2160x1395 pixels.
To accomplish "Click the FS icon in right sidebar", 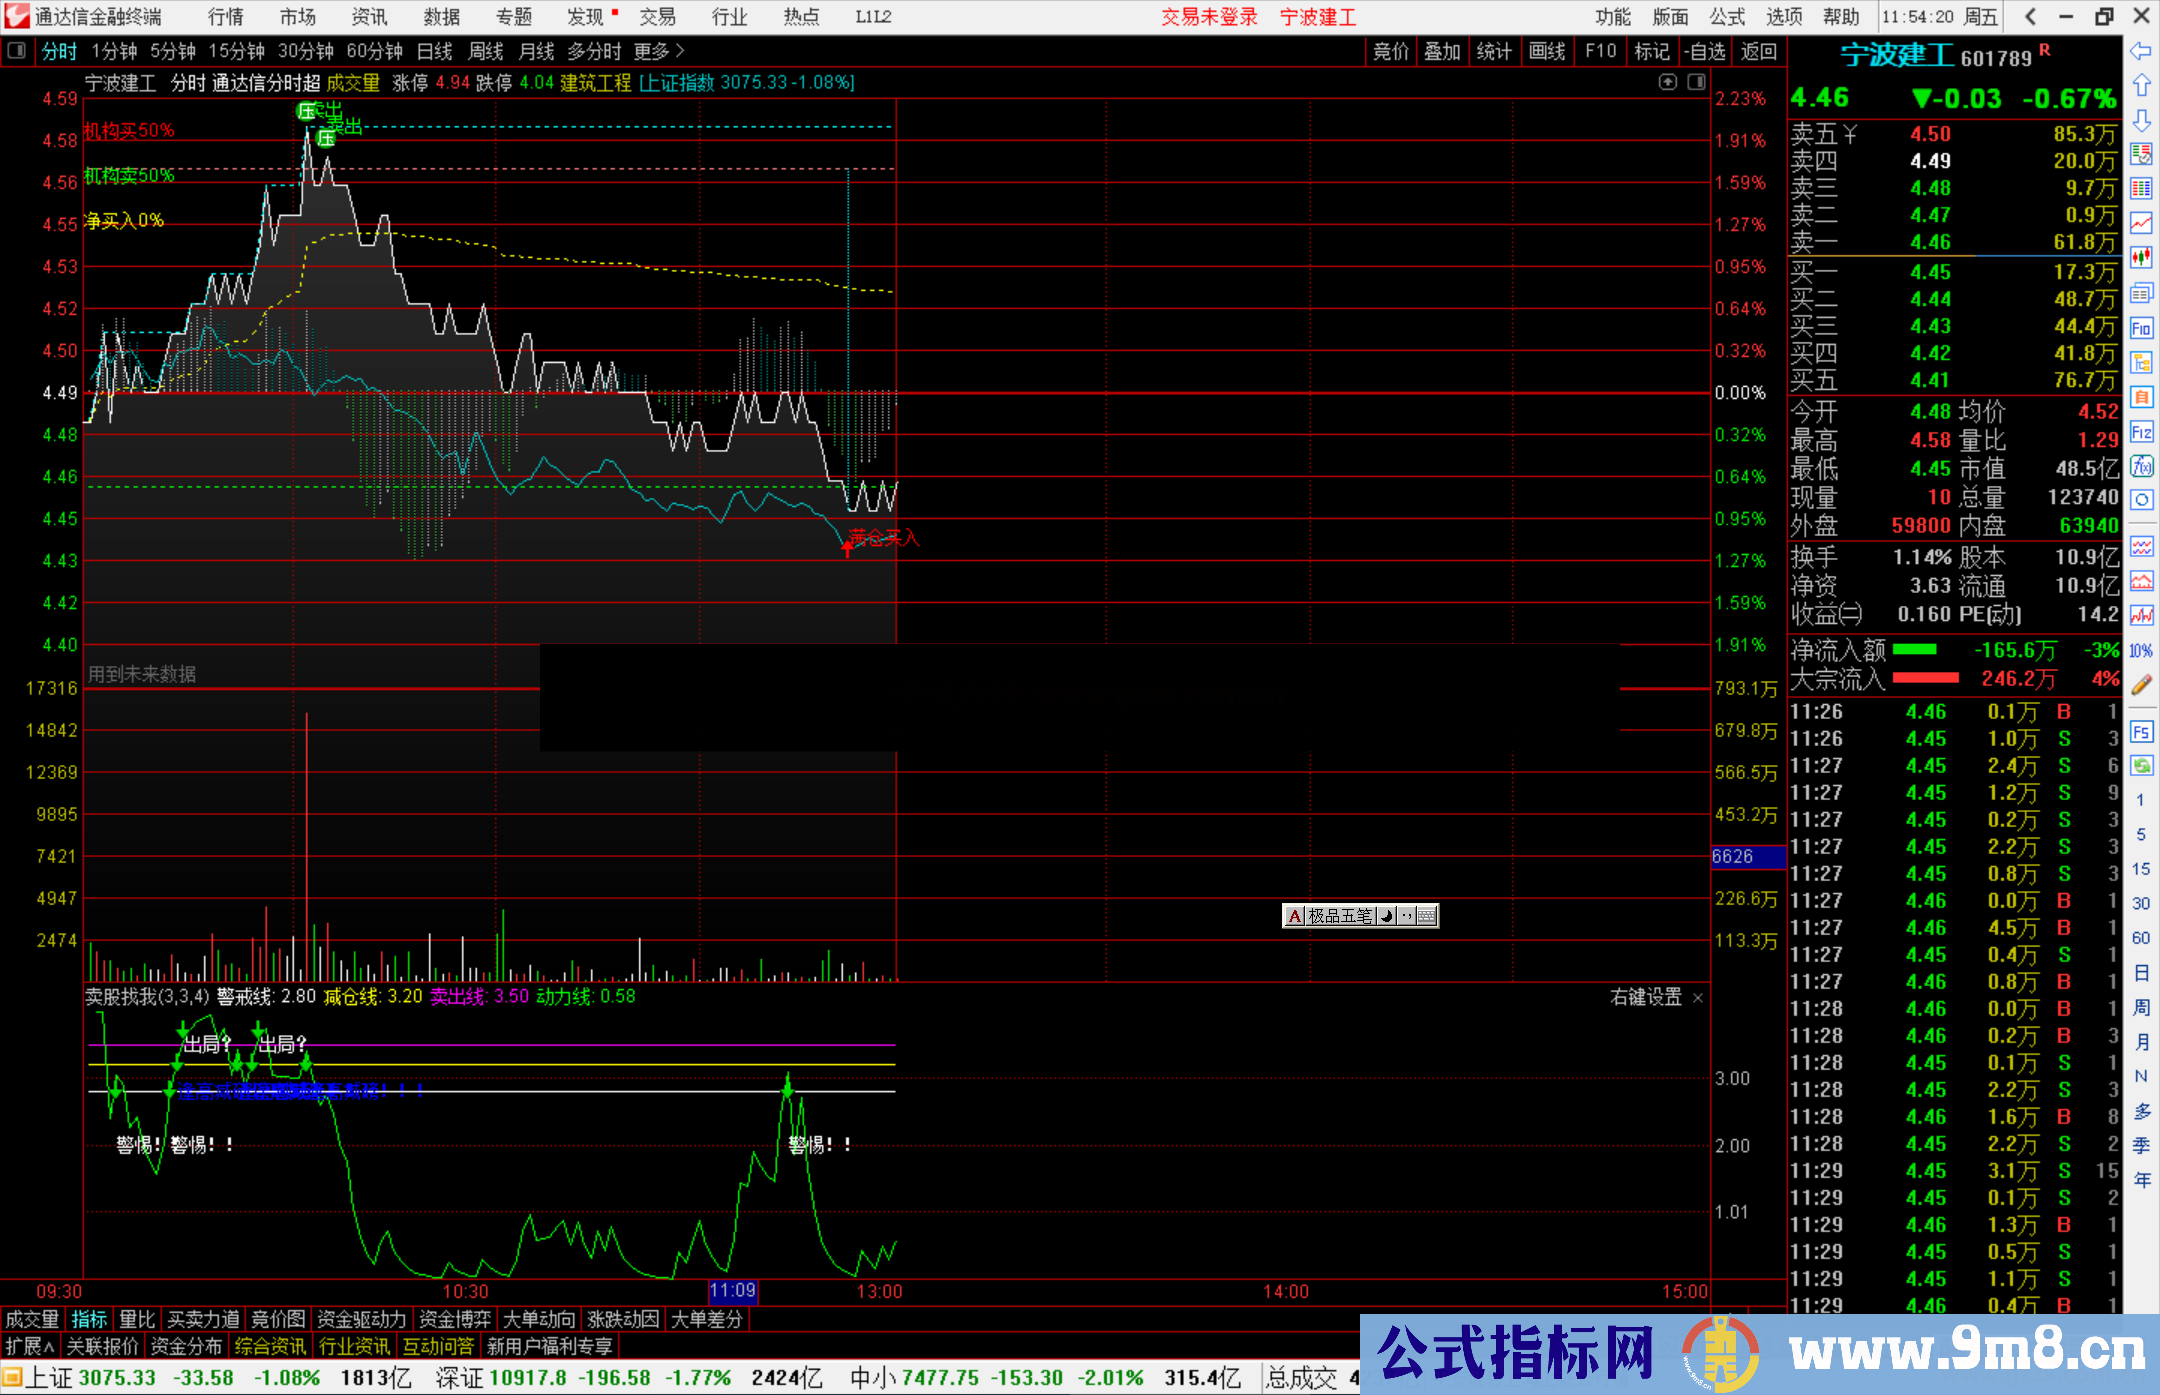I will tap(2141, 732).
